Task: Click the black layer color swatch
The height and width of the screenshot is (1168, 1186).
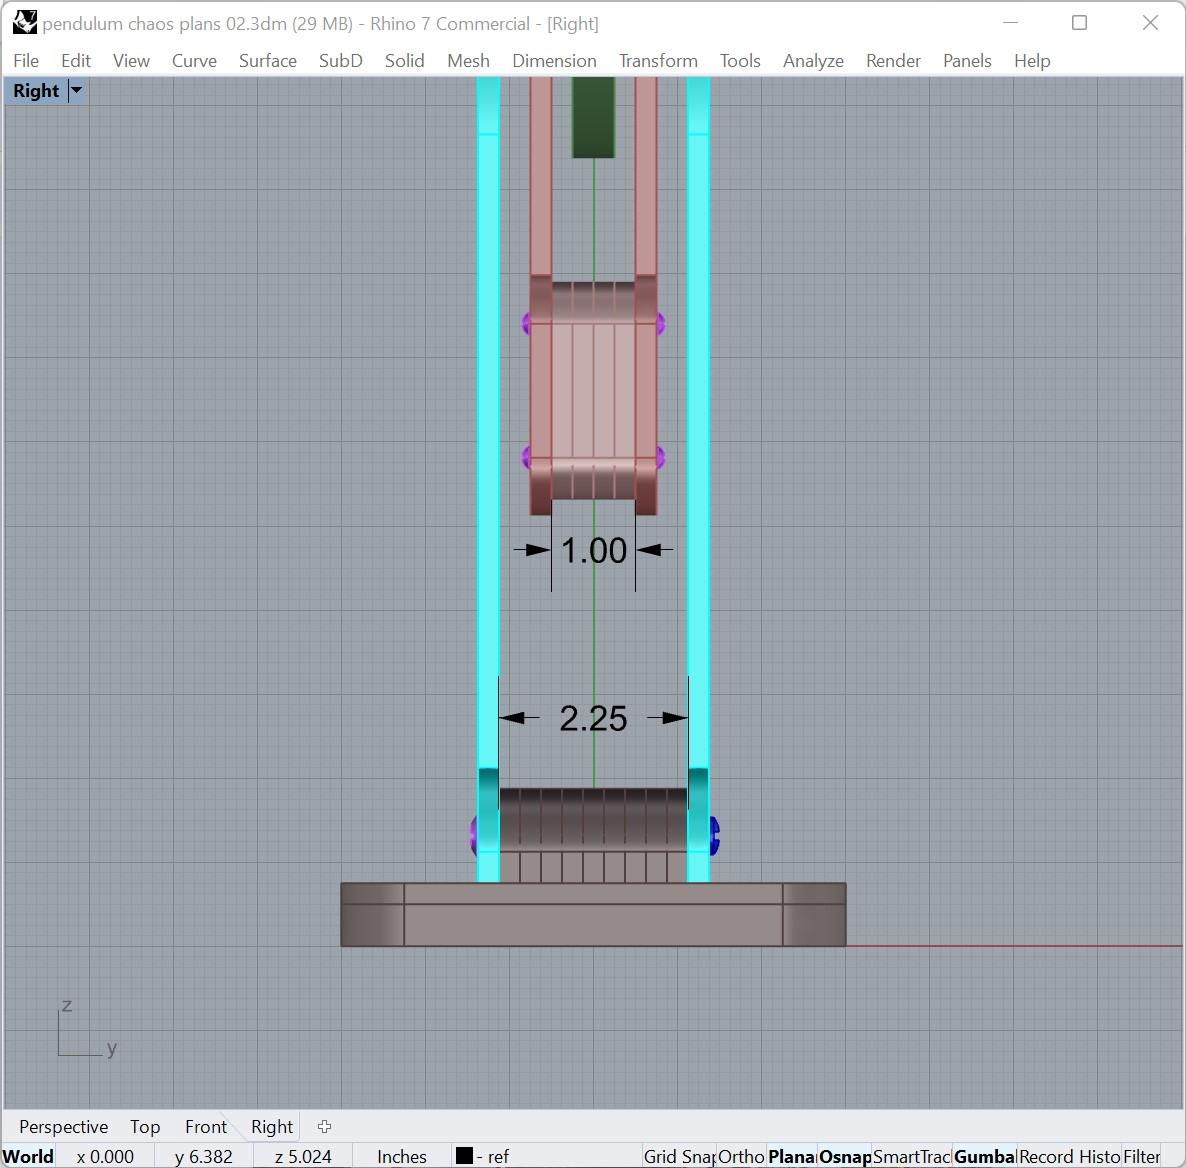Action: point(464,1155)
